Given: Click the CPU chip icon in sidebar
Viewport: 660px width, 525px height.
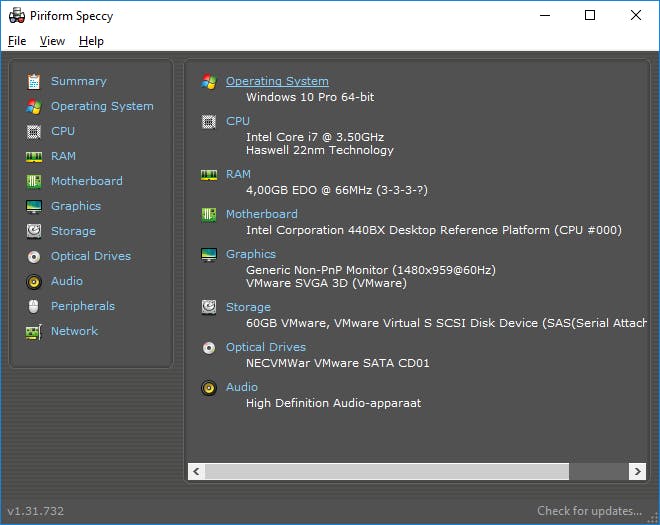Looking at the screenshot, I should pos(34,131).
